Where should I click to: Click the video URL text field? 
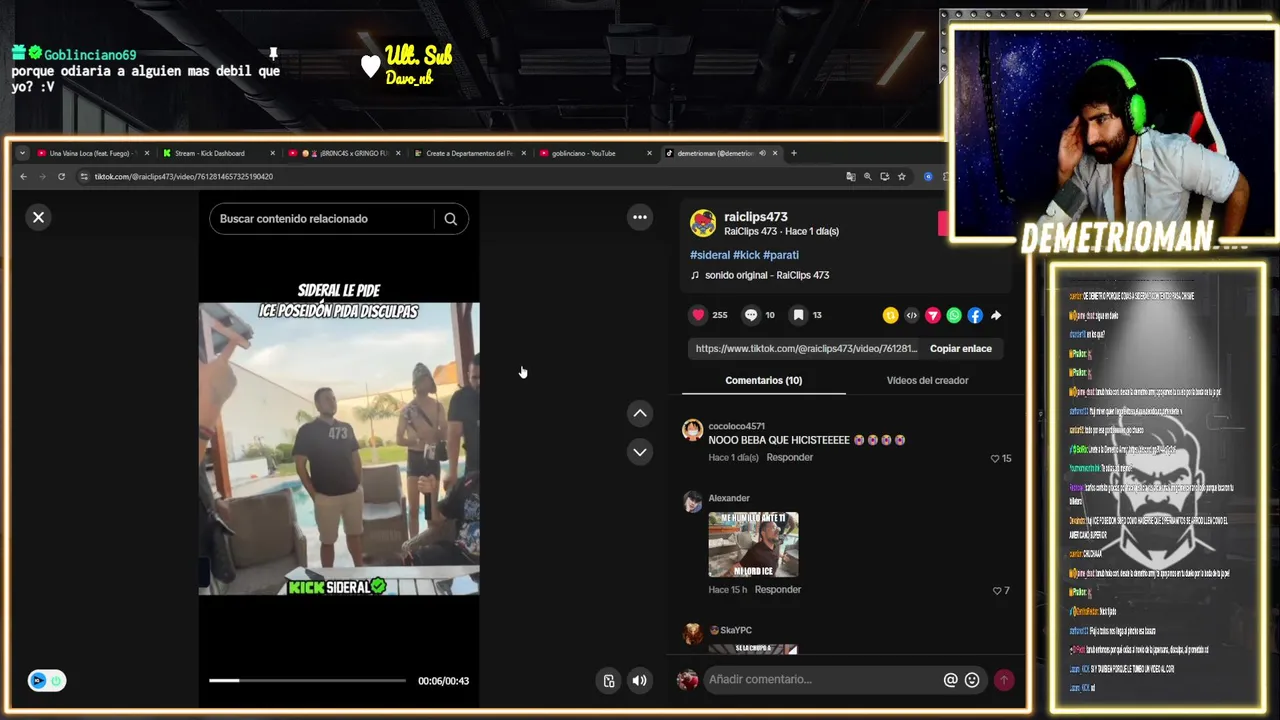[805, 349]
